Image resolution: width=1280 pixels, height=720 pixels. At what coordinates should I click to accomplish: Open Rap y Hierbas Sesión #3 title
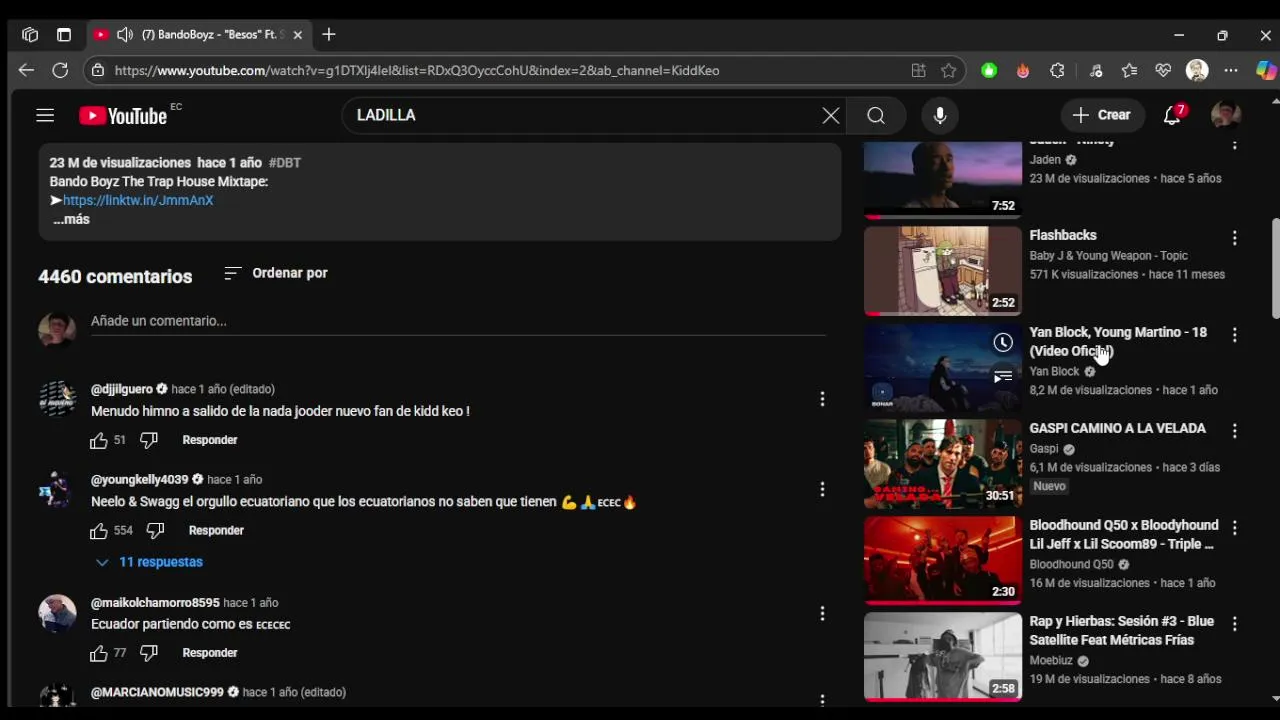click(x=1121, y=630)
